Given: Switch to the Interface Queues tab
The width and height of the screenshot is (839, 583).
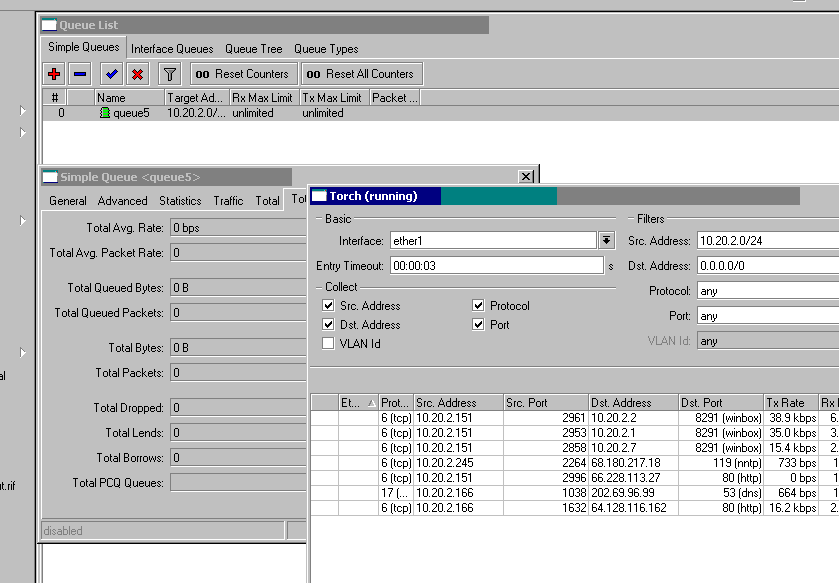Looking at the screenshot, I should [x=172, y=49].
